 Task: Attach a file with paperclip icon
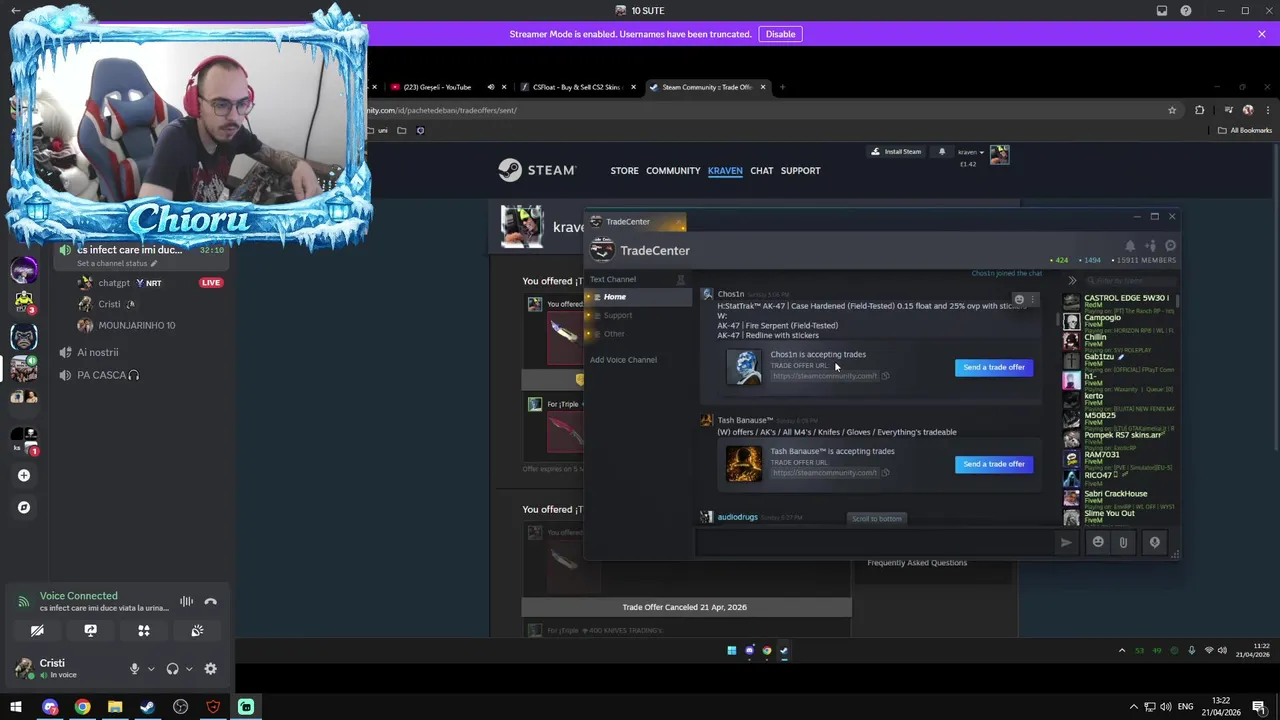1123,542
